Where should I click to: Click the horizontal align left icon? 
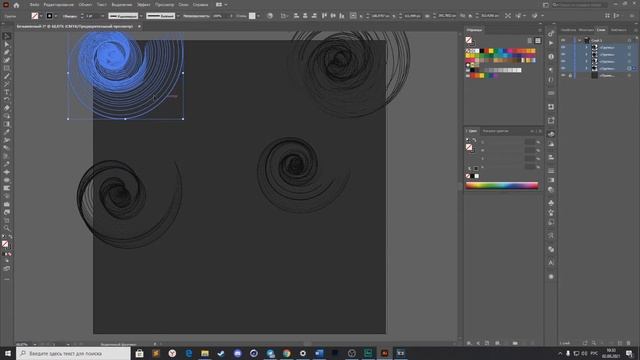[x=296, y=16]
